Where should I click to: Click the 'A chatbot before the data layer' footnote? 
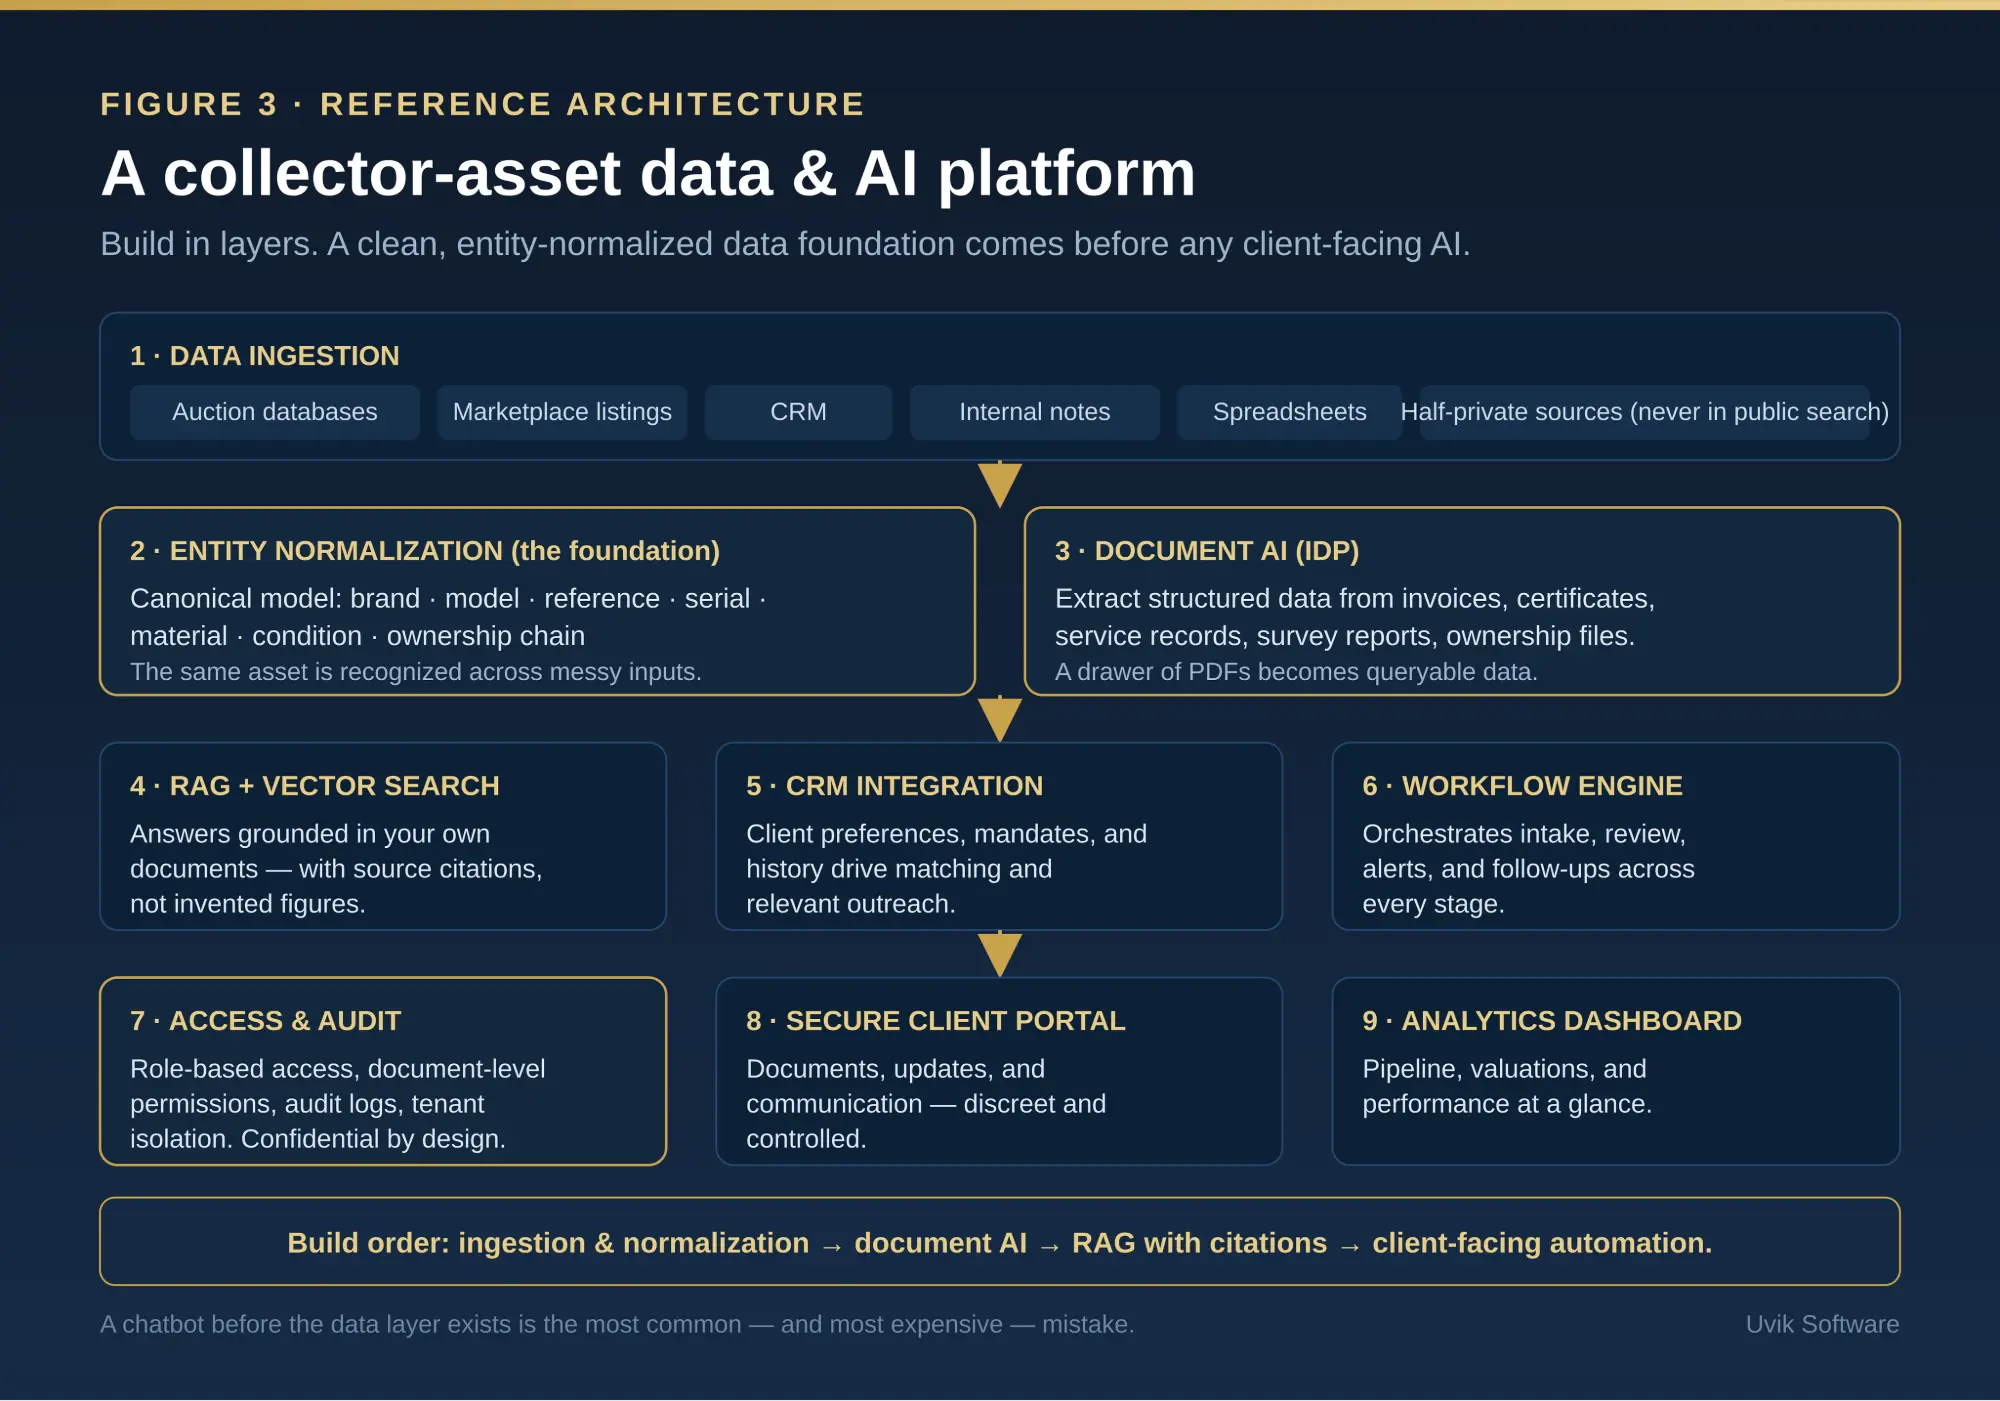617,1324
